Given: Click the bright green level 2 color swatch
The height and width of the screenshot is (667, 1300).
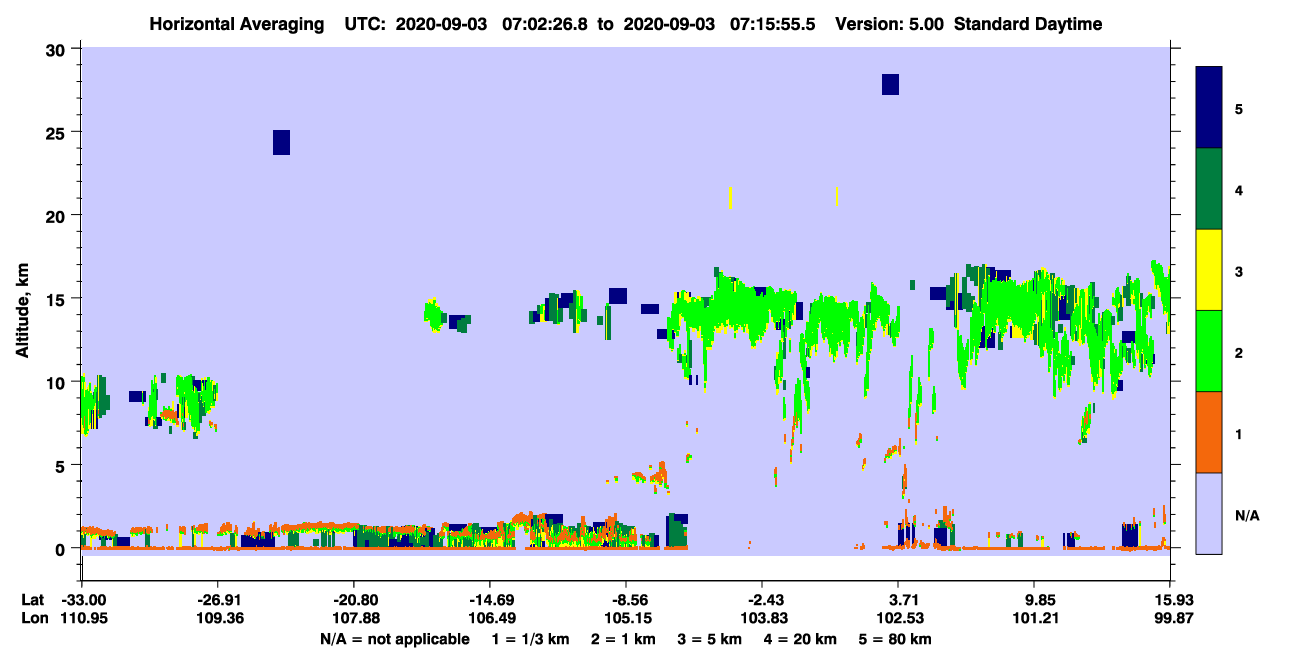Looking at the screenshot, I should (x=1209, y=351).
